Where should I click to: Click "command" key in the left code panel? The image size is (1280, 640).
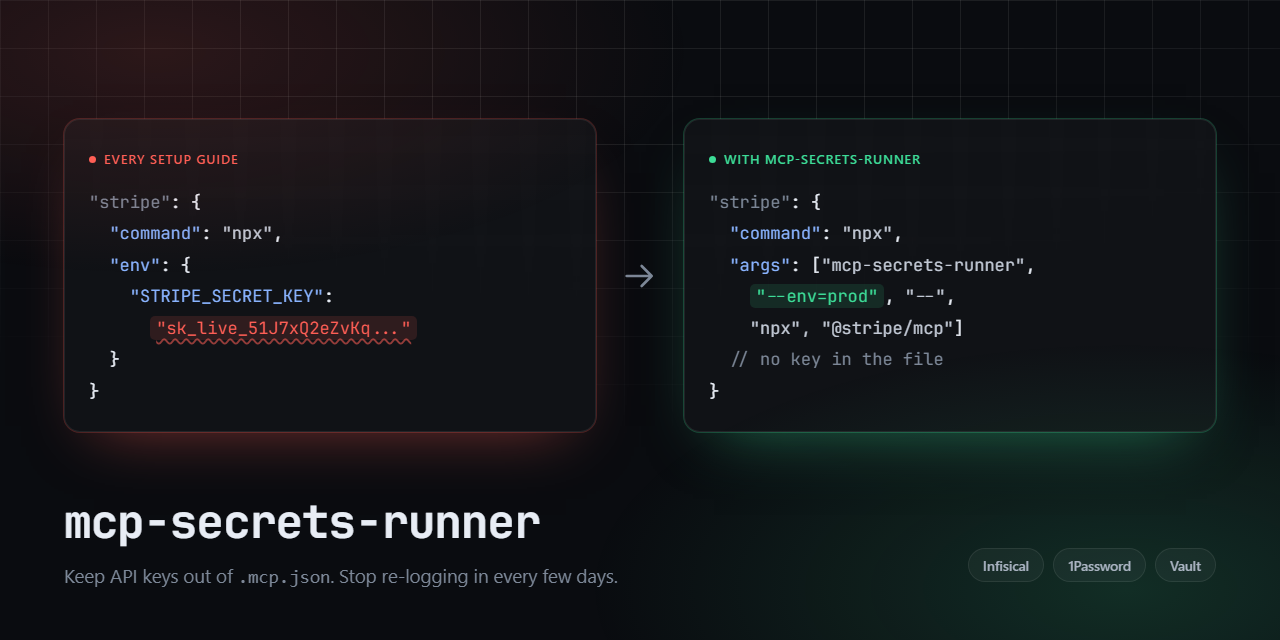coord(156,233)
